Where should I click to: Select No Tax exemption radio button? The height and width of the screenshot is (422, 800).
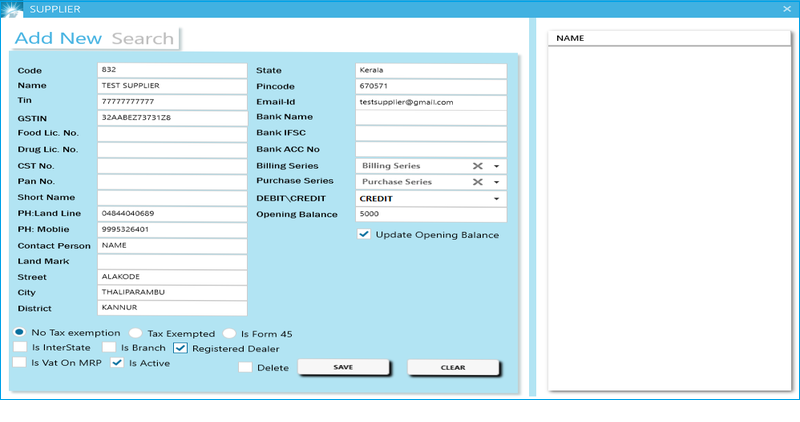19,332
